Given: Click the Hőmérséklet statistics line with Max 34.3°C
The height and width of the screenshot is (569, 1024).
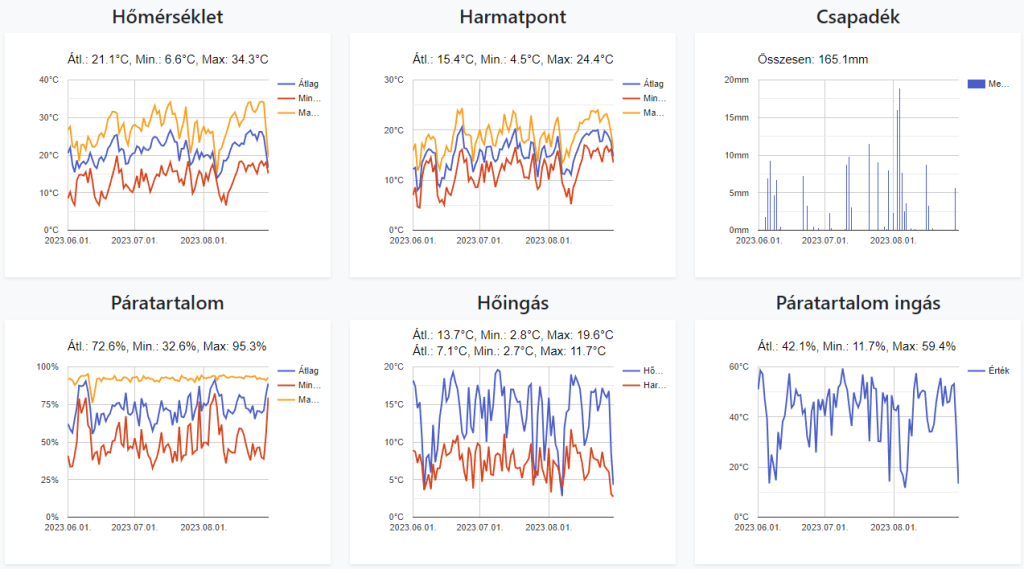Looking at the screenshot, I should point(168,59).
